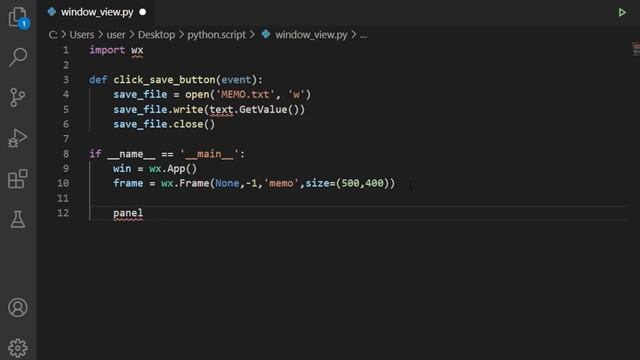
Task: Click '__name__' on line 8
Action: (x=131, y=154)
